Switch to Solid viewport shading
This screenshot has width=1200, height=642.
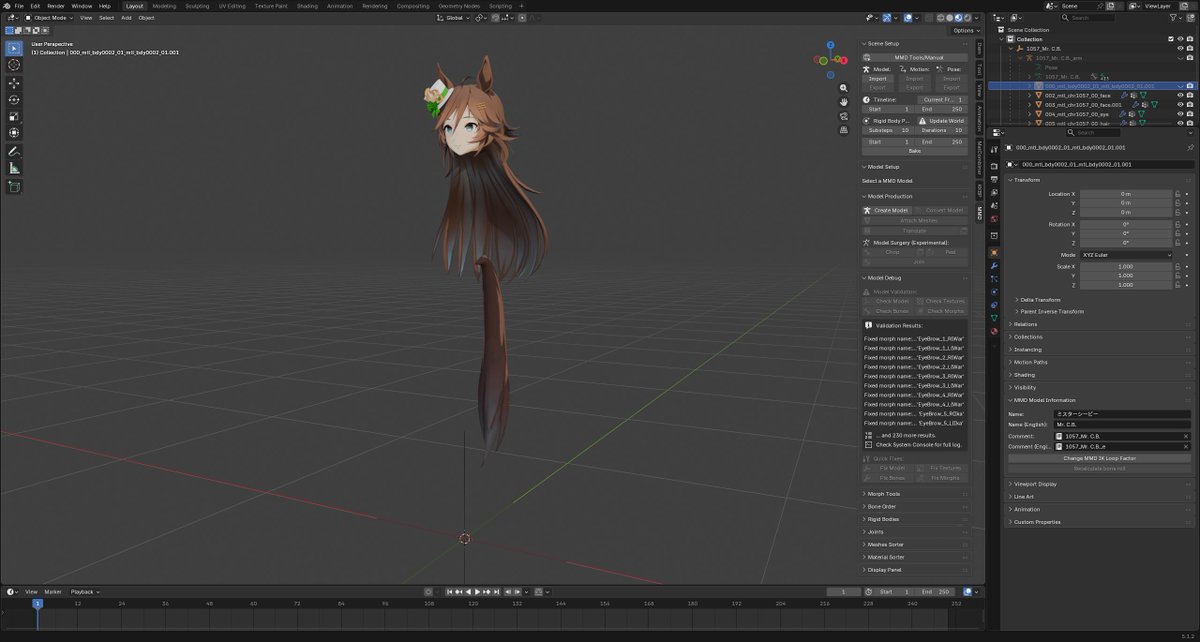(947, 18)
